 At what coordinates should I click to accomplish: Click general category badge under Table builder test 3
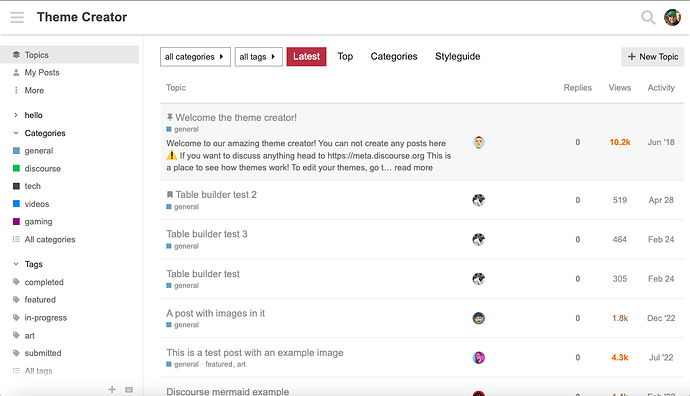click(183, 246)
